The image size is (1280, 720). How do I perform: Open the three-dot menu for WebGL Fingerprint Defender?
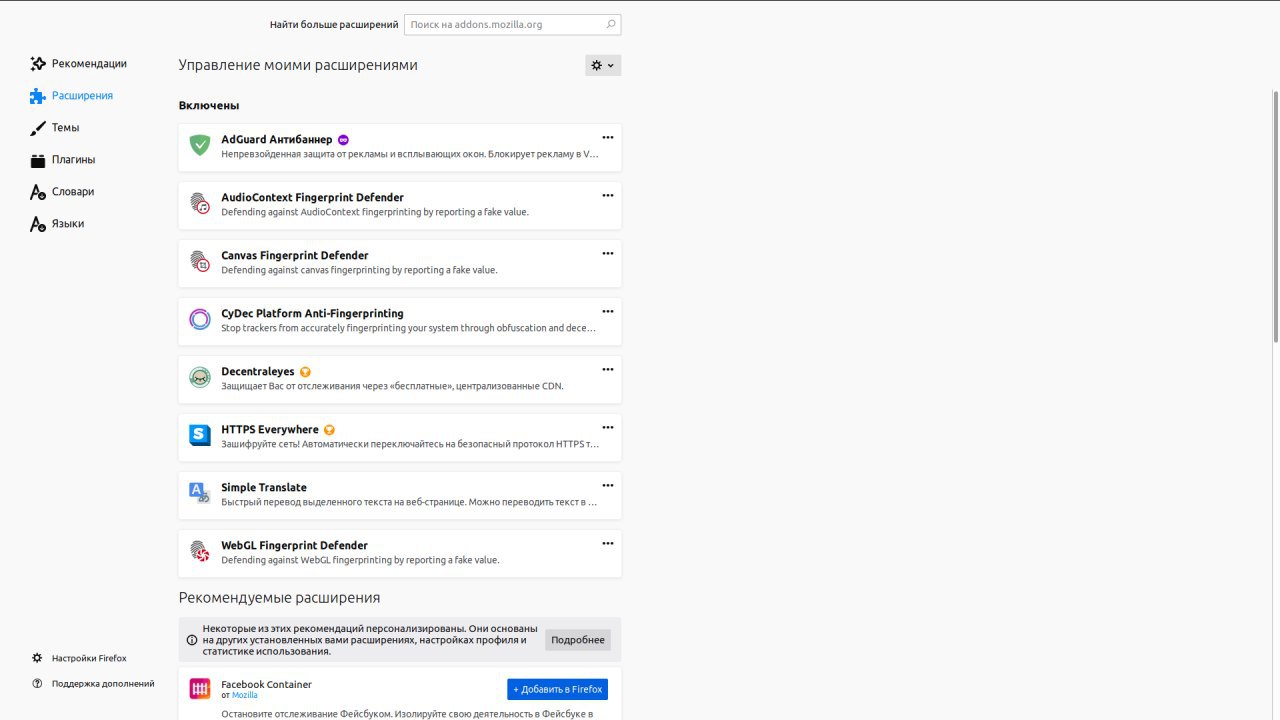(x=607, y=543)
